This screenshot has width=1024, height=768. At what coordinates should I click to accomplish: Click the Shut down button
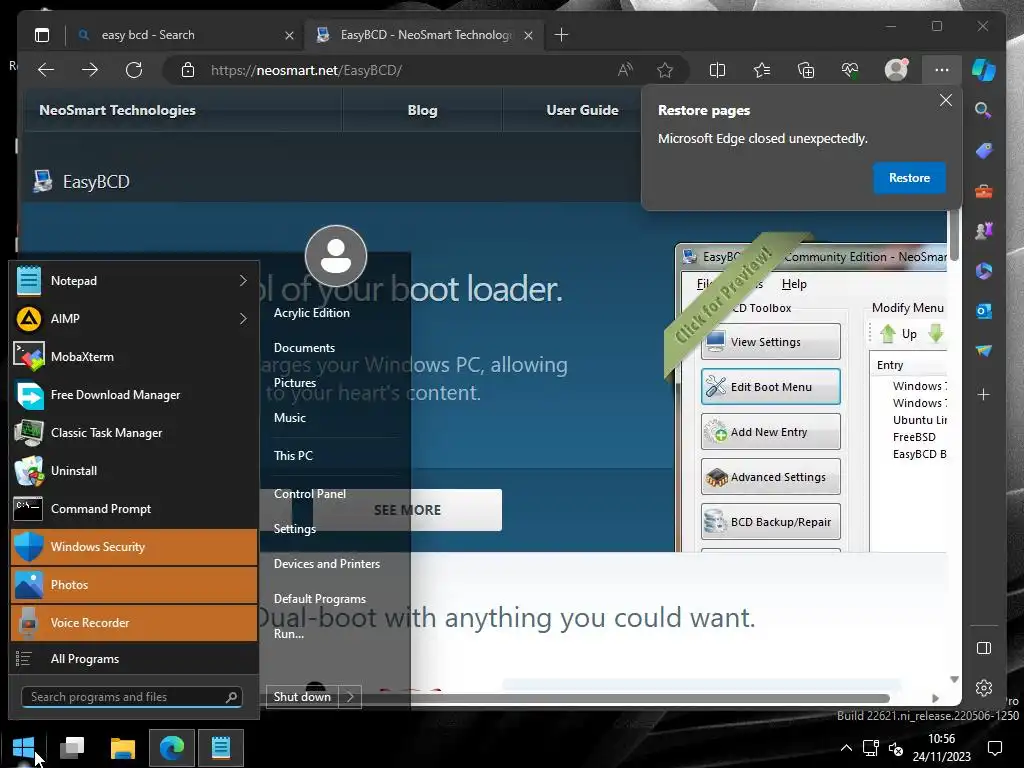[x=302, y=697]
